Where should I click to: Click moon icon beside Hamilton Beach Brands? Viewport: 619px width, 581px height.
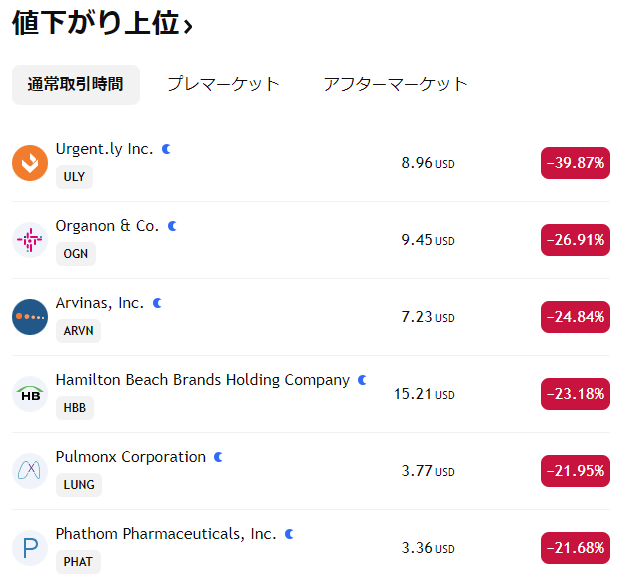pos(363,380)
